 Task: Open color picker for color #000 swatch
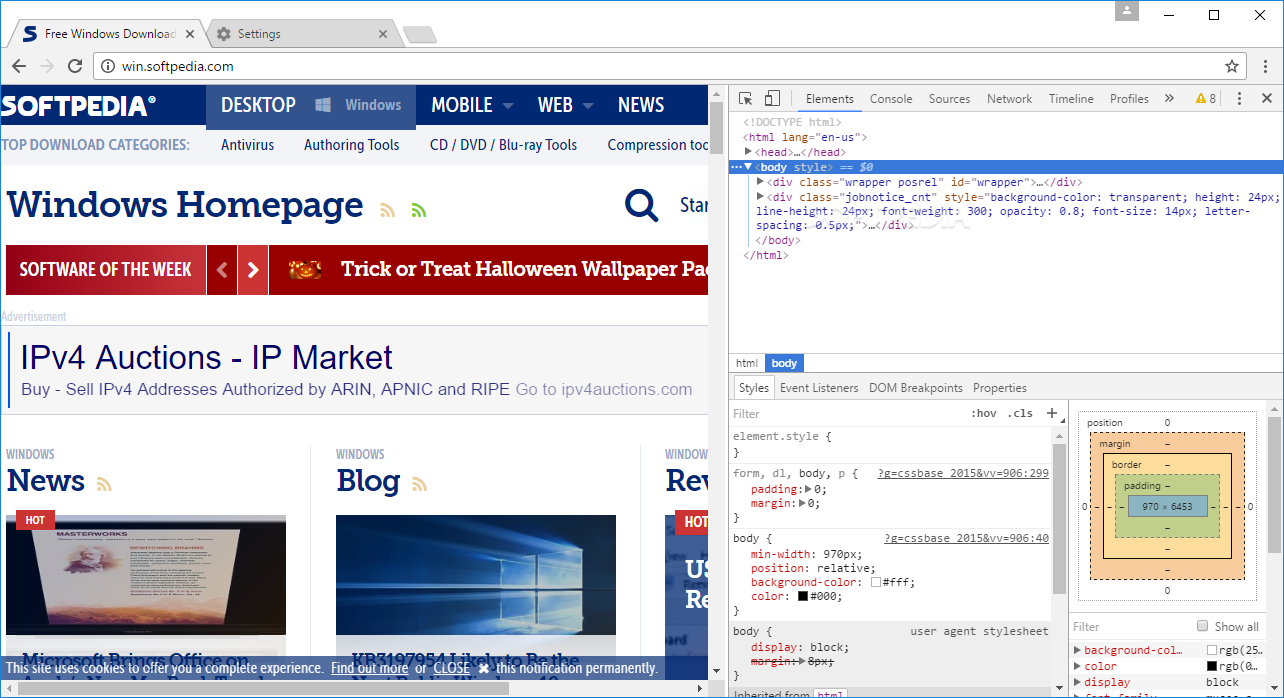[x=802, y=596]
